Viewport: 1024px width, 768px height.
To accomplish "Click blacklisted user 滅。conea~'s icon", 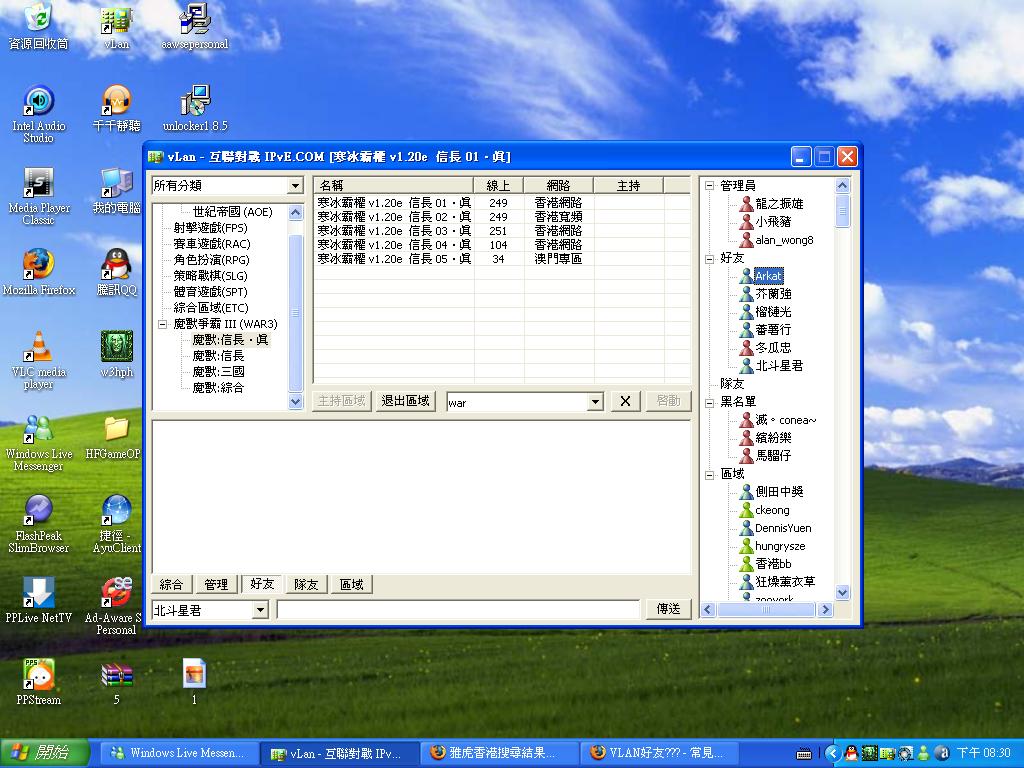I will click(x=746, y=420).
